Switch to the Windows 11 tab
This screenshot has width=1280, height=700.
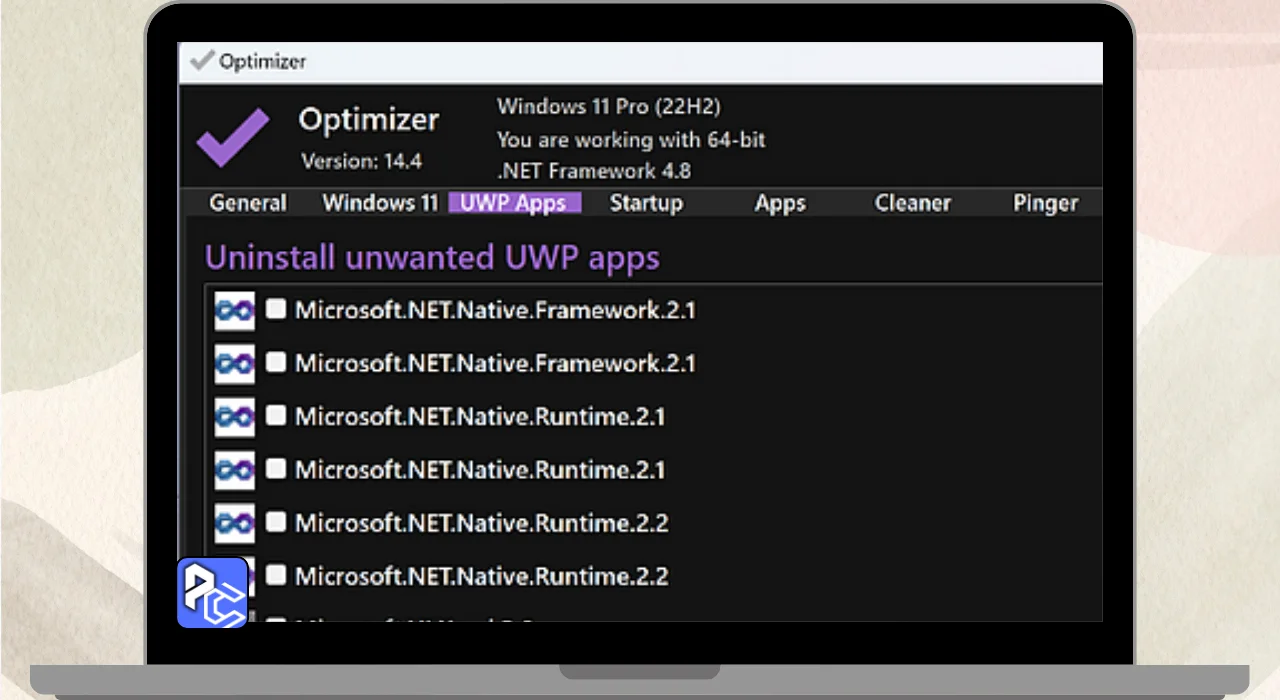380,203
